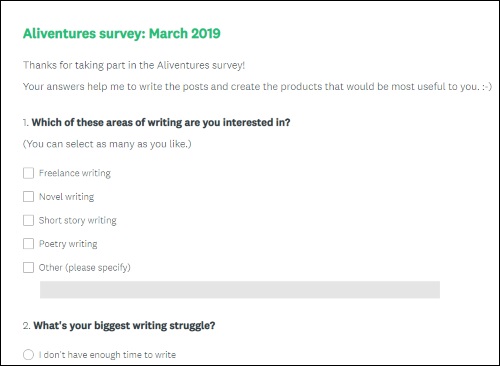Click 'I don't have enough time to write' text
500x366 pixels.
tap(107, 355)
